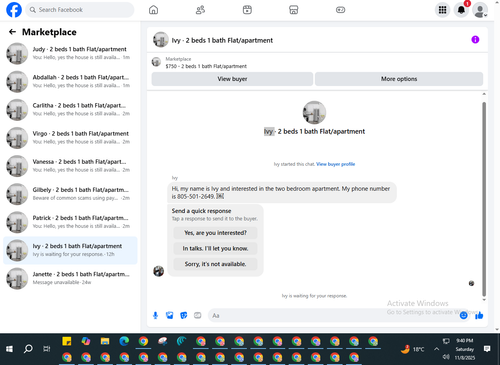Open File Explorer from taskbar
This screenshot has height=365, width=500.
pyautogui.click(x=105, y=341)
